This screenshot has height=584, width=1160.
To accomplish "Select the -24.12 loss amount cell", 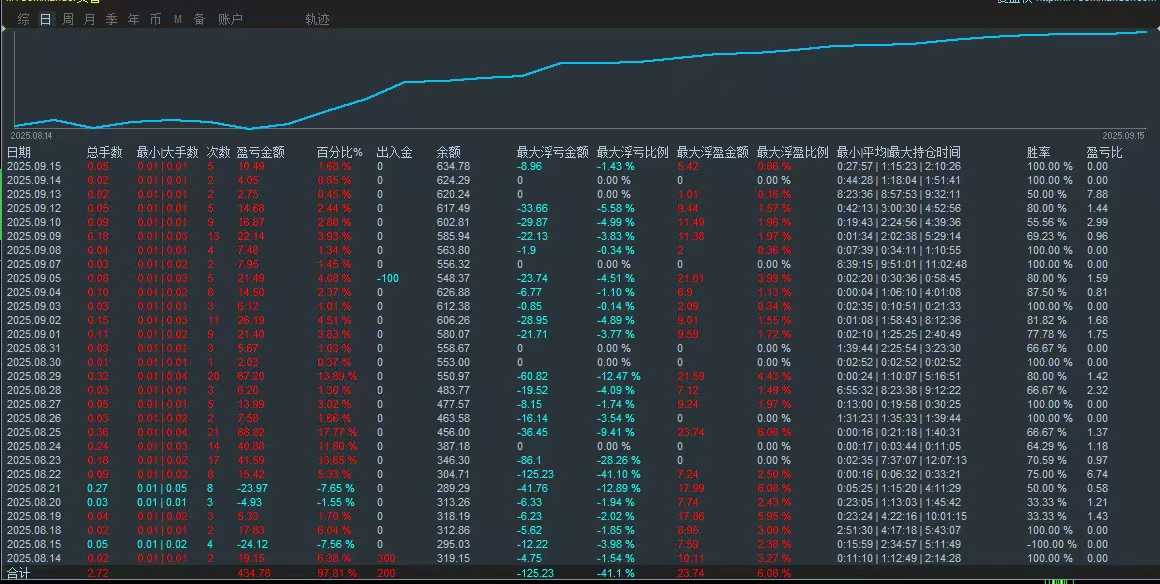I will [x=252, y=544].
